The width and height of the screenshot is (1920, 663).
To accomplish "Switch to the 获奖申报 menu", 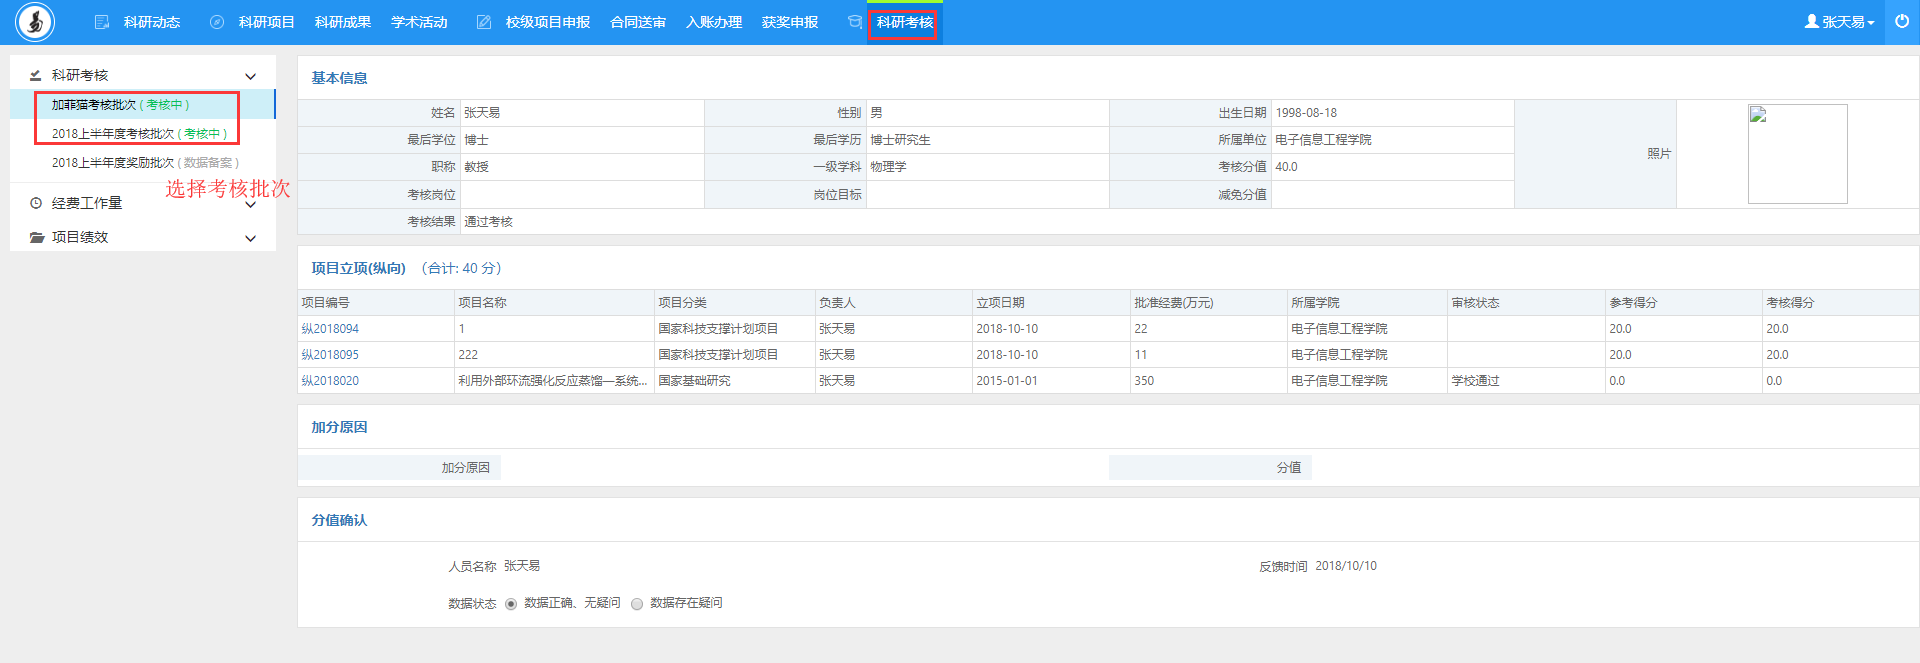I will click(789, 22).
